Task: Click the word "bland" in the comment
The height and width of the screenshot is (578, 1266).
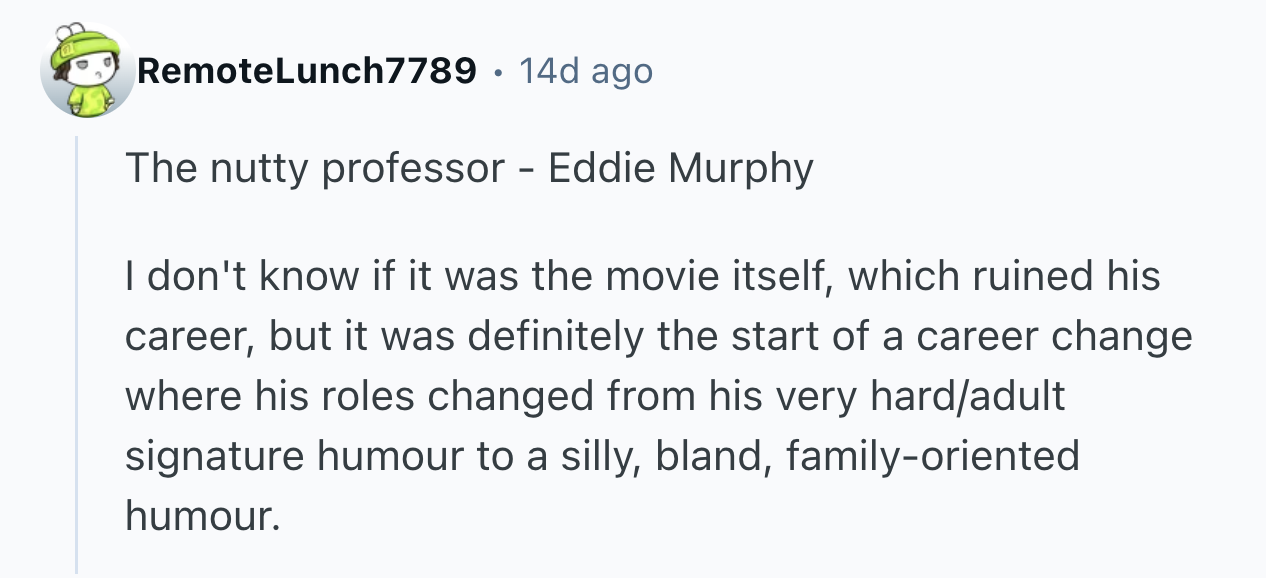Action: pyautogui.click(x=713, y=456)
